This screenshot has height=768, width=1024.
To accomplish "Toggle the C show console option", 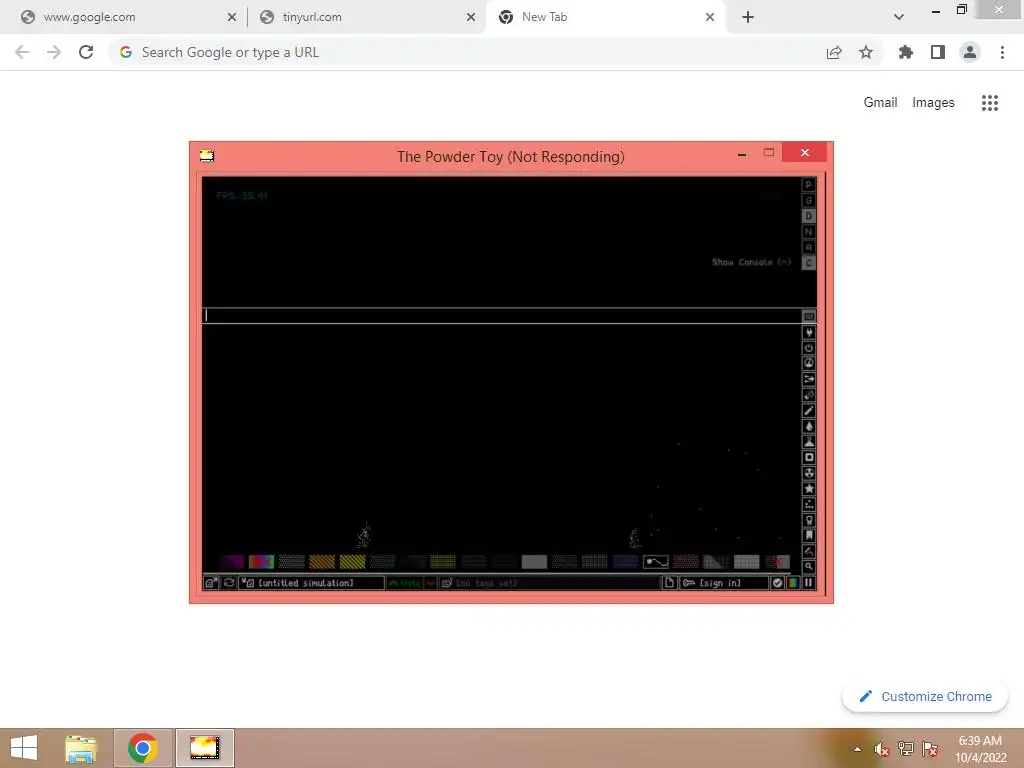I will (x=808, y=263).
